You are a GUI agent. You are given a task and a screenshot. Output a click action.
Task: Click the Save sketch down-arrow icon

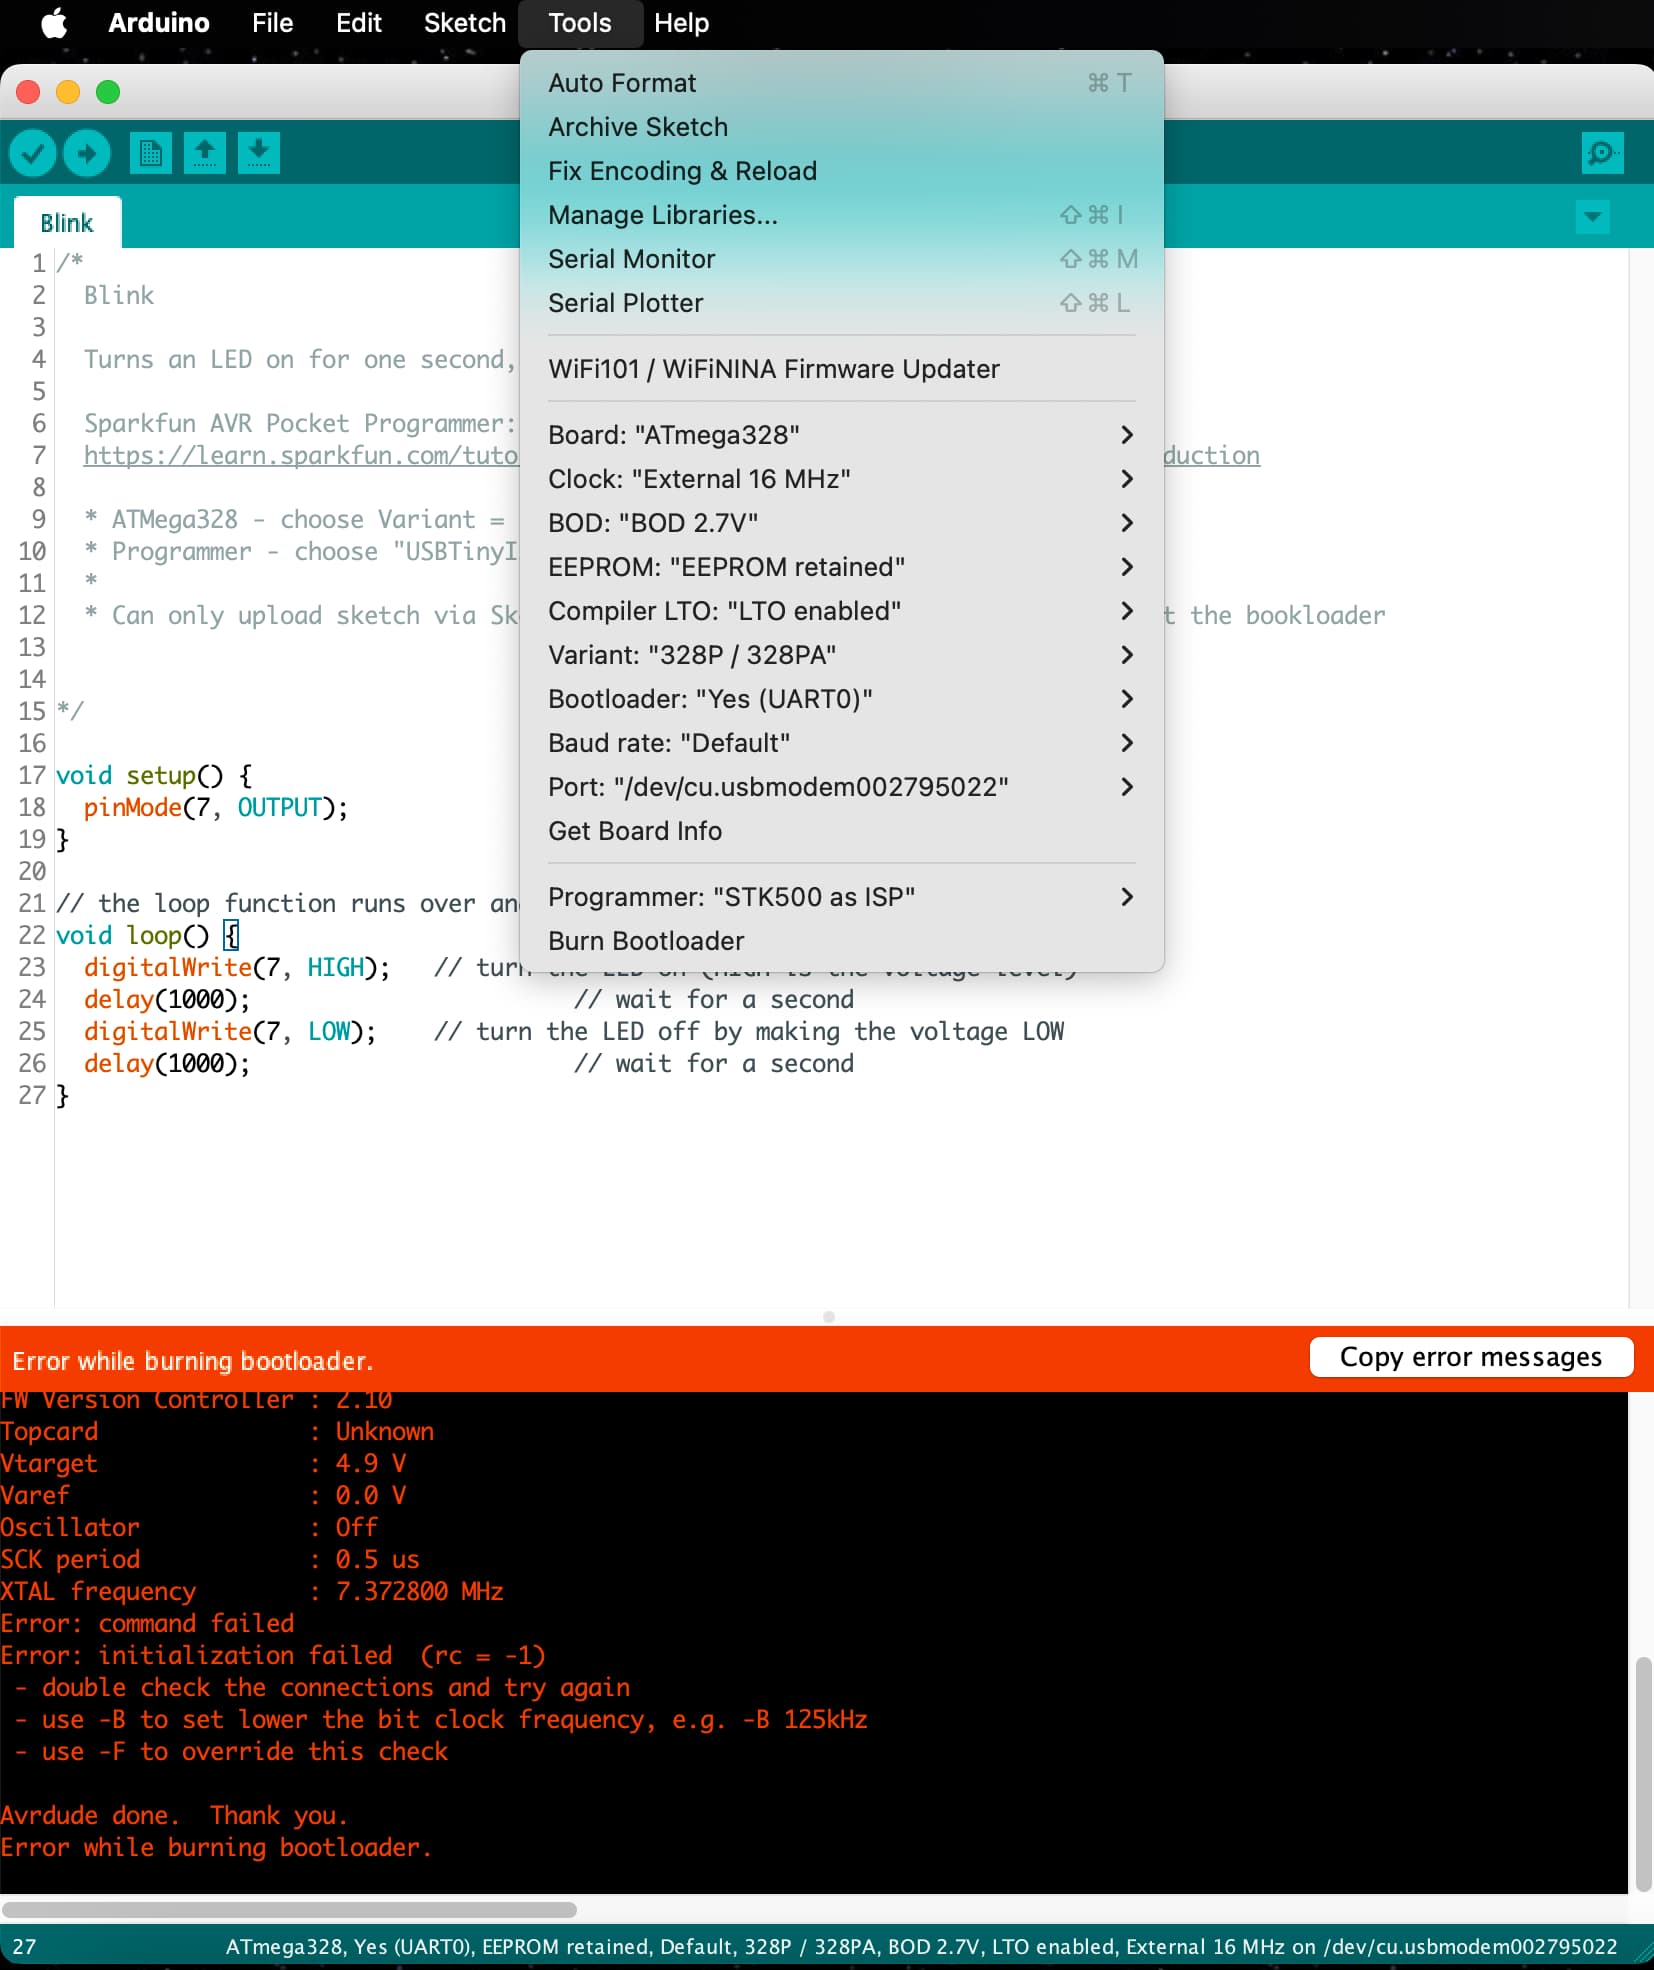click(259, 154)
